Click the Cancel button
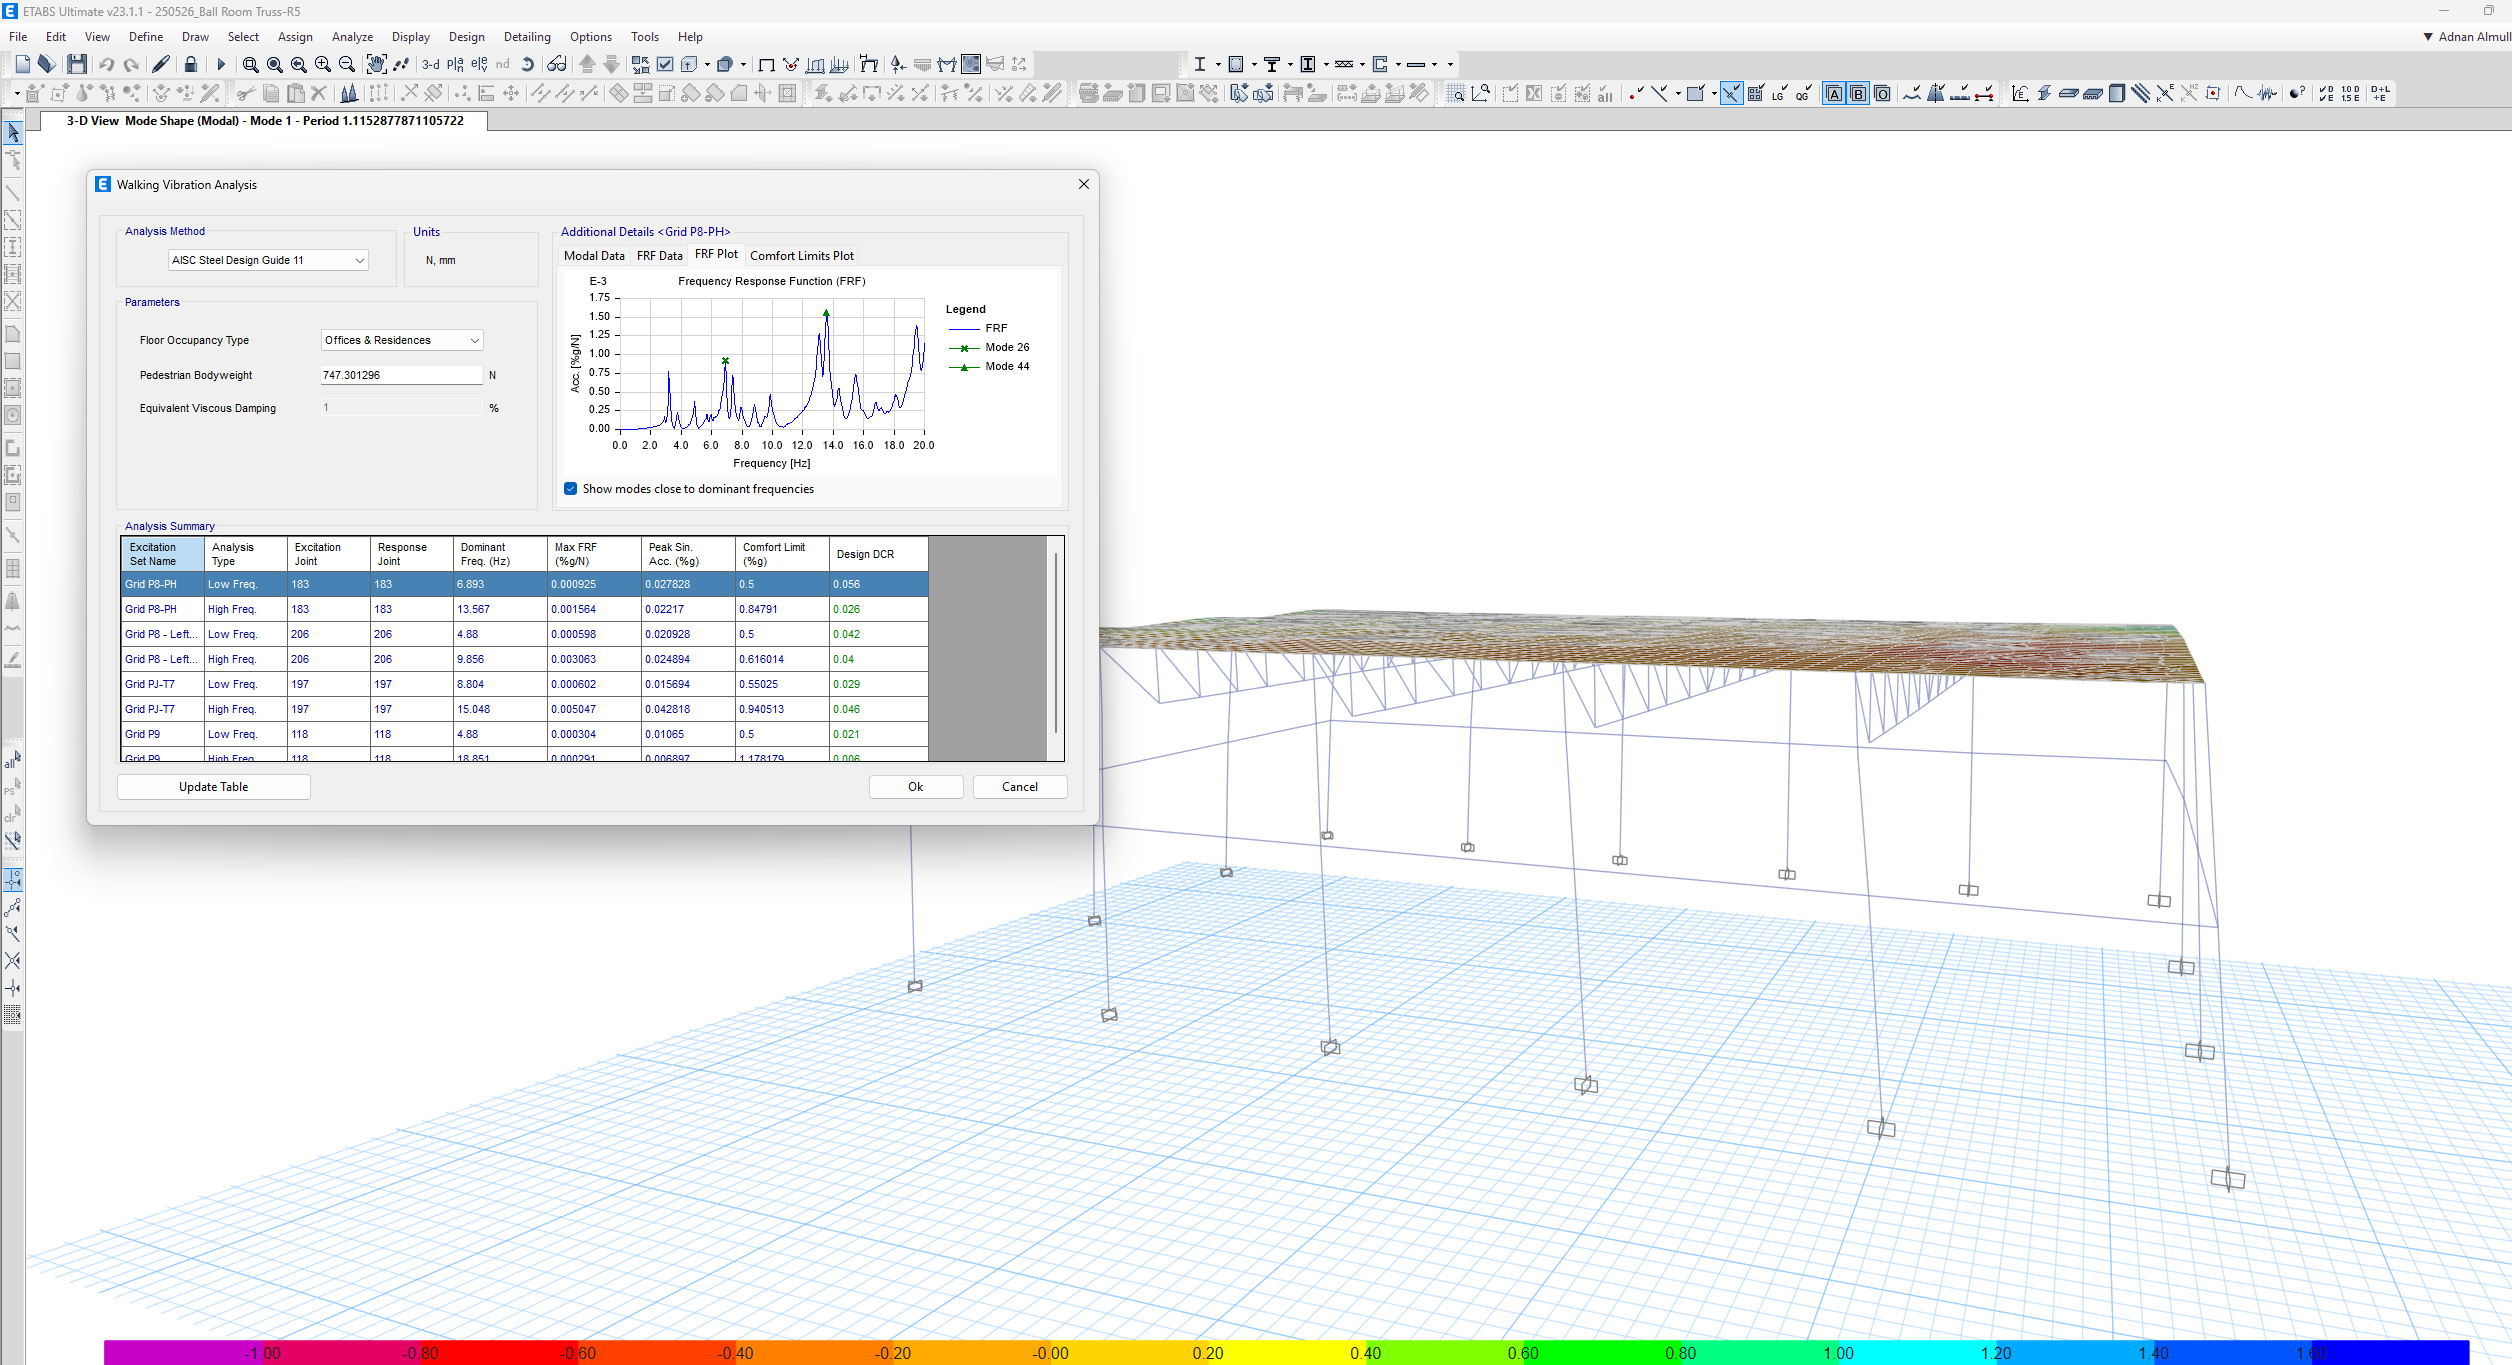This screenshot has width=2512, height=1365. click(1020, 787)
